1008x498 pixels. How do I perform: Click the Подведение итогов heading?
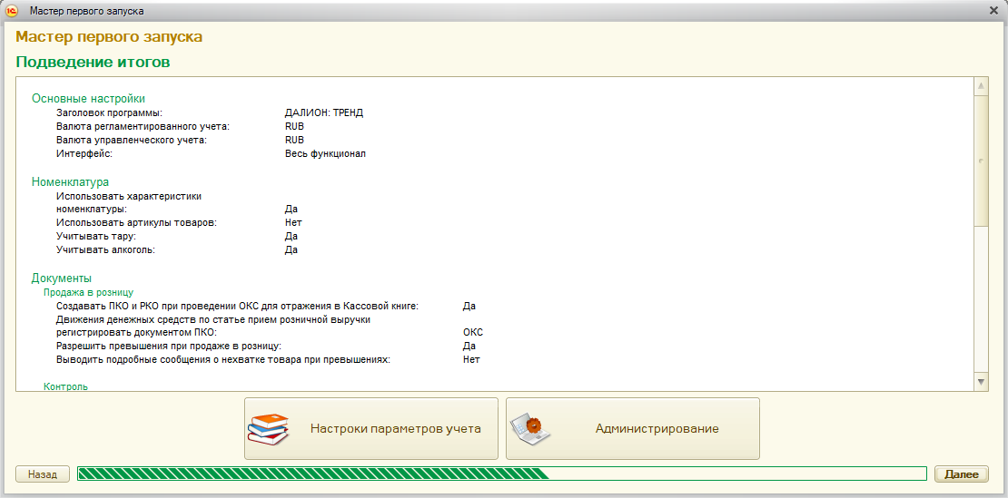click(x=93, y=62)
